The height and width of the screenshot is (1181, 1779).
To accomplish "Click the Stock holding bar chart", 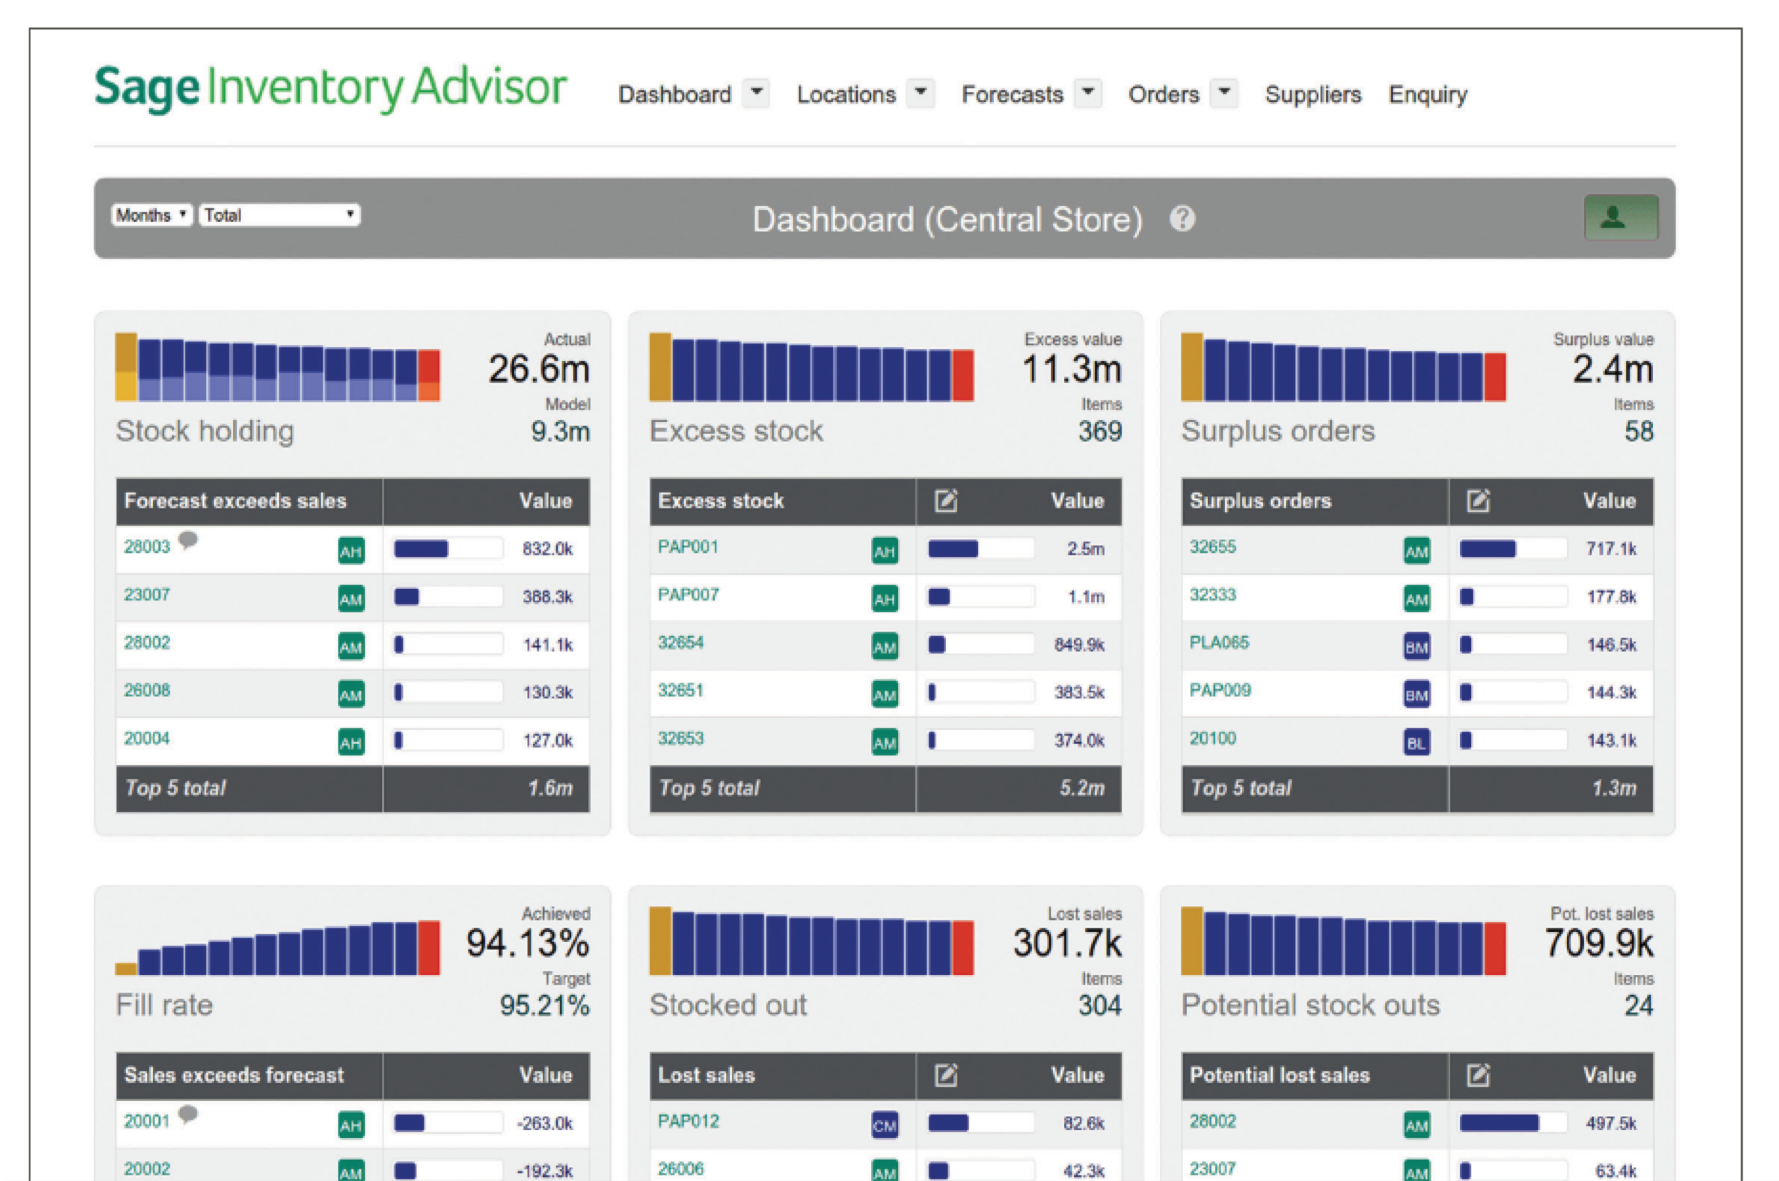I will 278,368.
